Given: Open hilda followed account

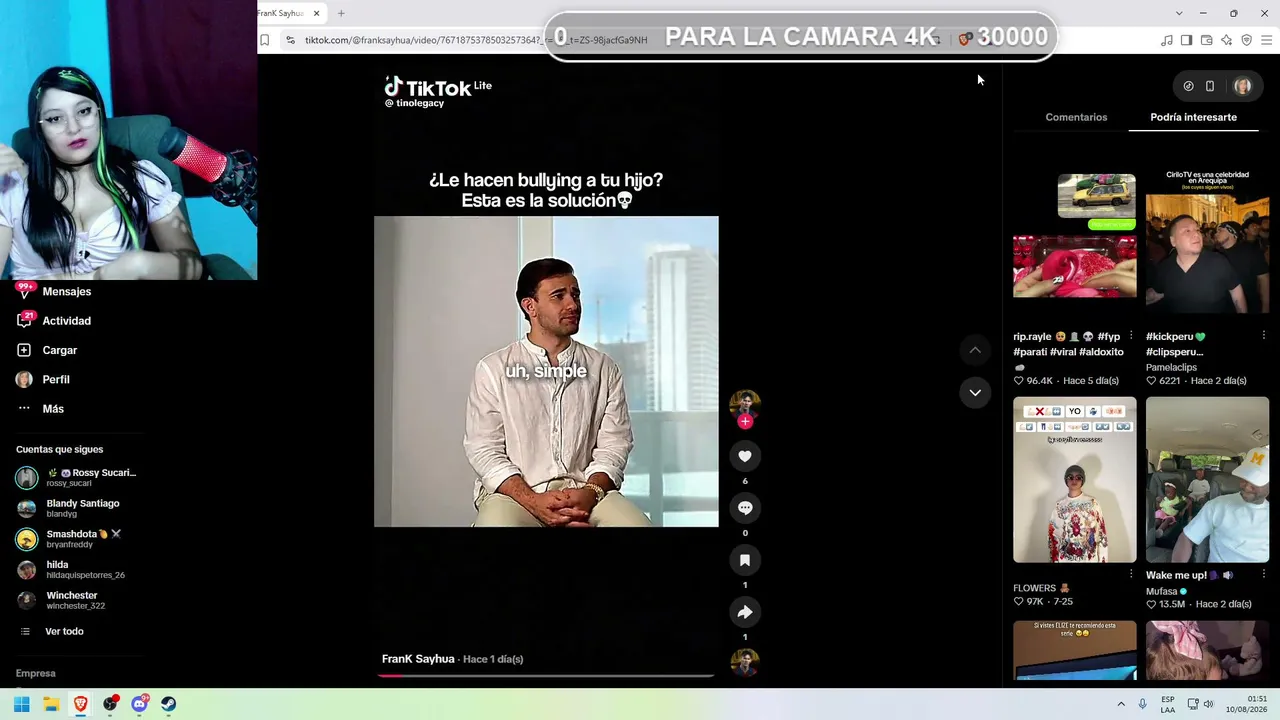Looking at the screenshot, I should (71, 569).
